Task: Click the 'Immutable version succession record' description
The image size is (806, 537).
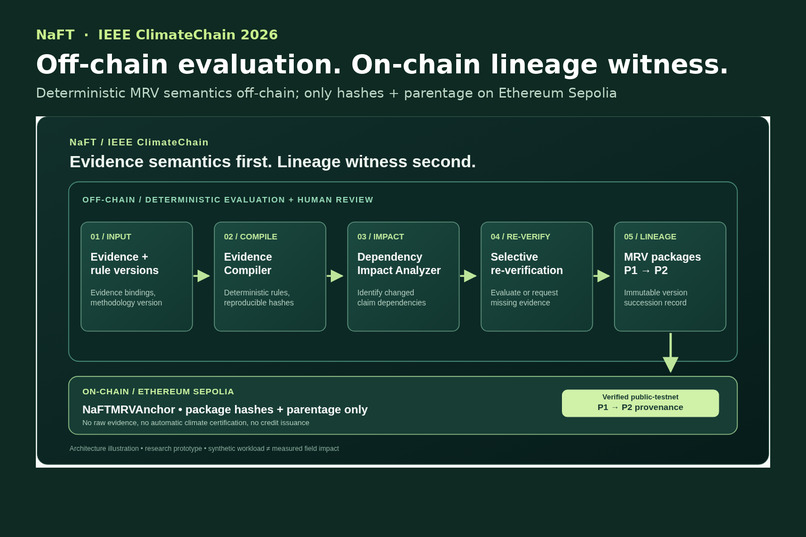Action: pyautogui.click(x=655, y=298)
